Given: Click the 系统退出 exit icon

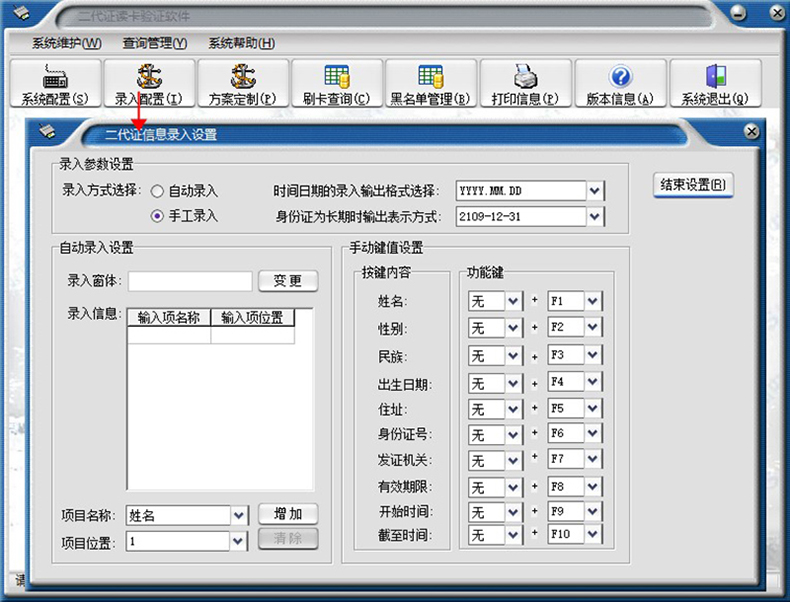Looking at the screenshot, I should click(715, 77).
